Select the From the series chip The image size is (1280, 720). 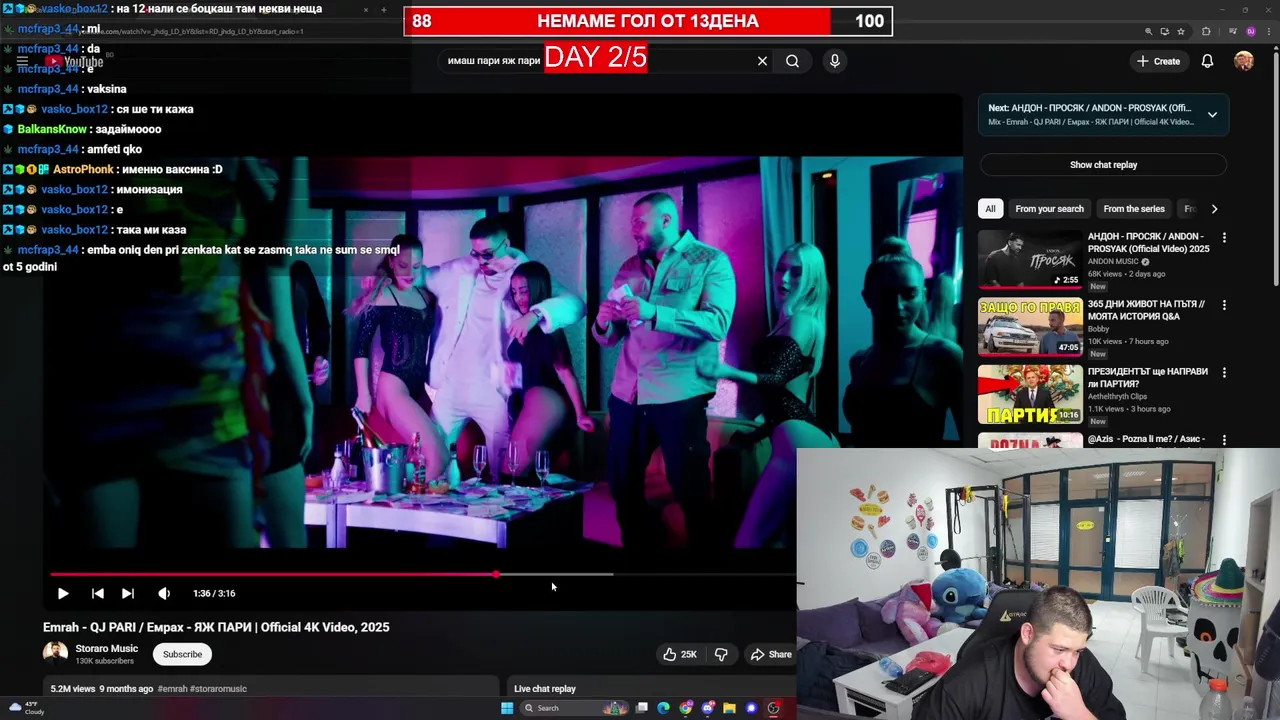(x=1134, y=209)
